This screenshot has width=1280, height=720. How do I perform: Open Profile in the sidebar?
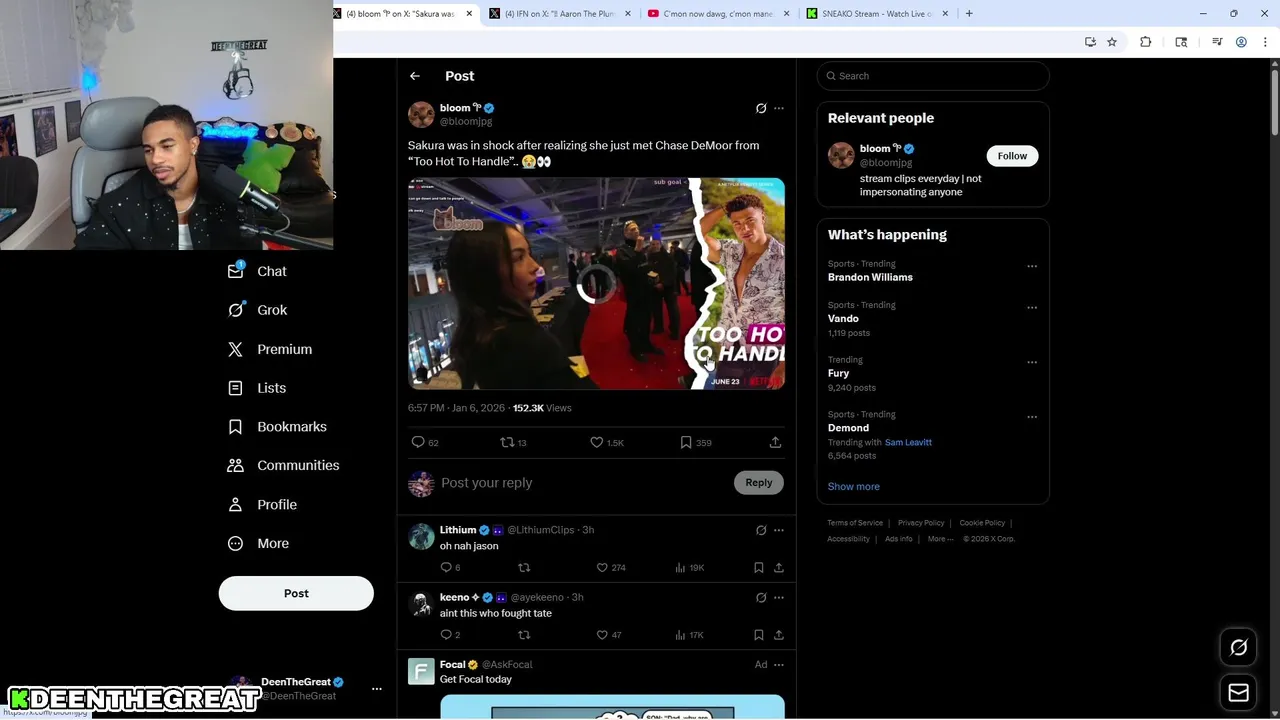261,504
